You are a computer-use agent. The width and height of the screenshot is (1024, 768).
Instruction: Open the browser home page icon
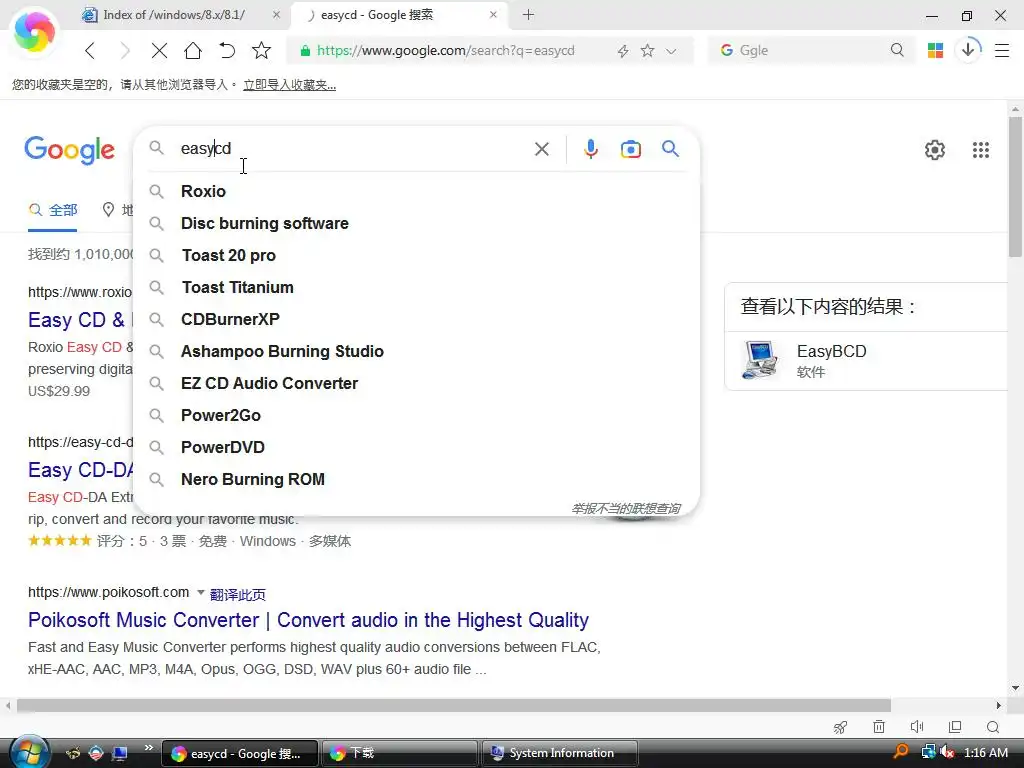(x=193, y=50)
